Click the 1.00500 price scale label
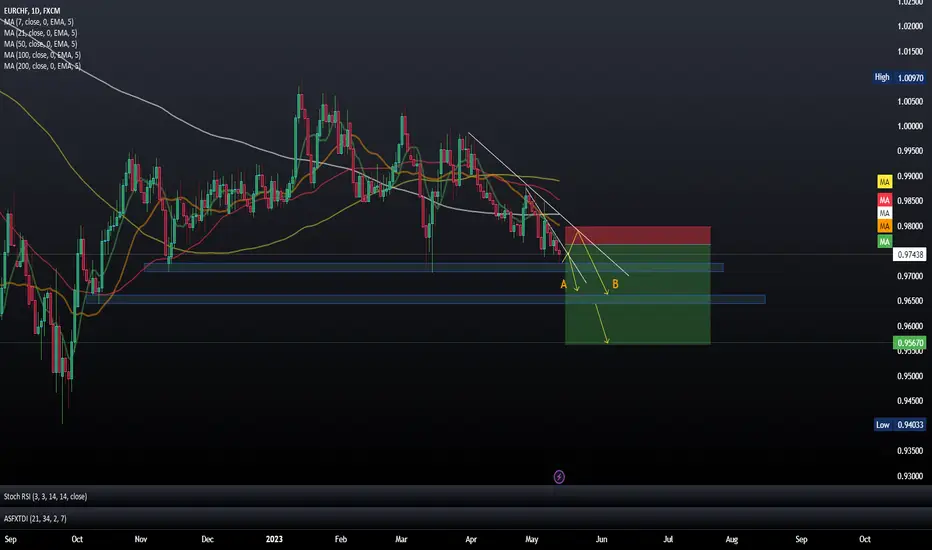Screen dimensions: 932x550 [x=910, y=102]
